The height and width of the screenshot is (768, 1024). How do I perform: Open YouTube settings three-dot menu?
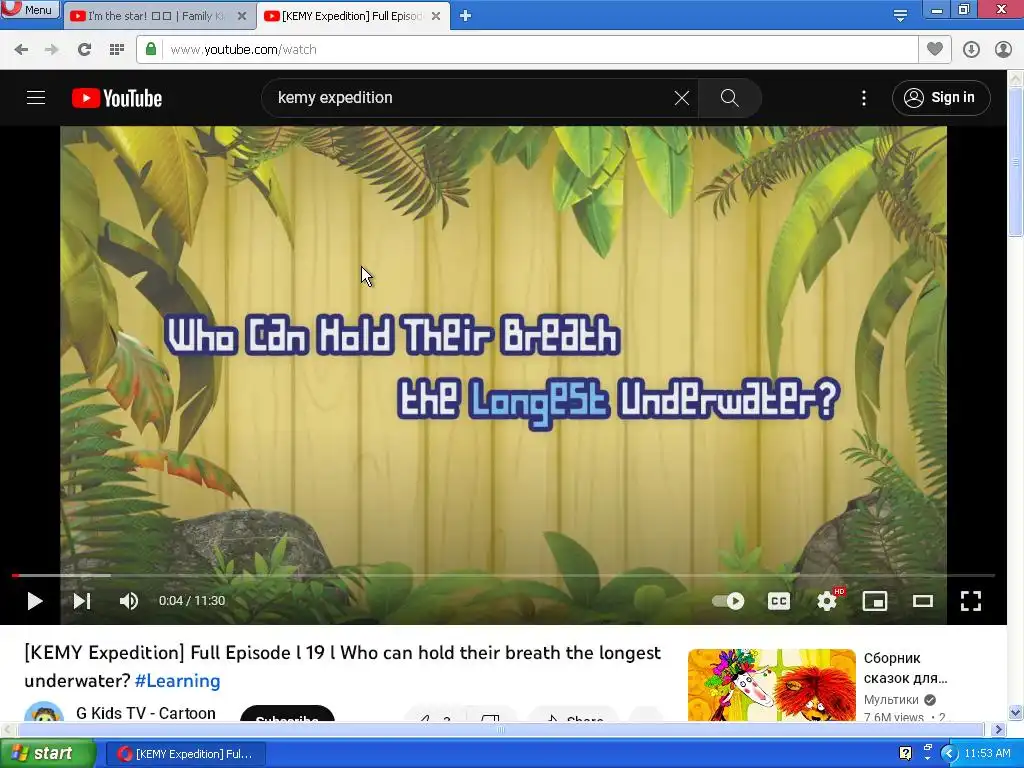pos(864,98)
